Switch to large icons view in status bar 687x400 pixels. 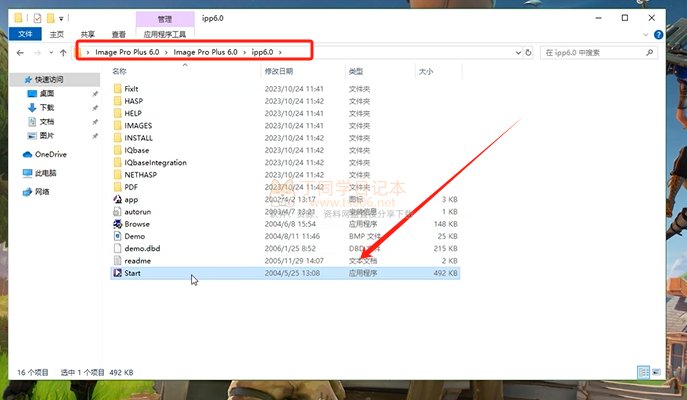pos(656,373)
